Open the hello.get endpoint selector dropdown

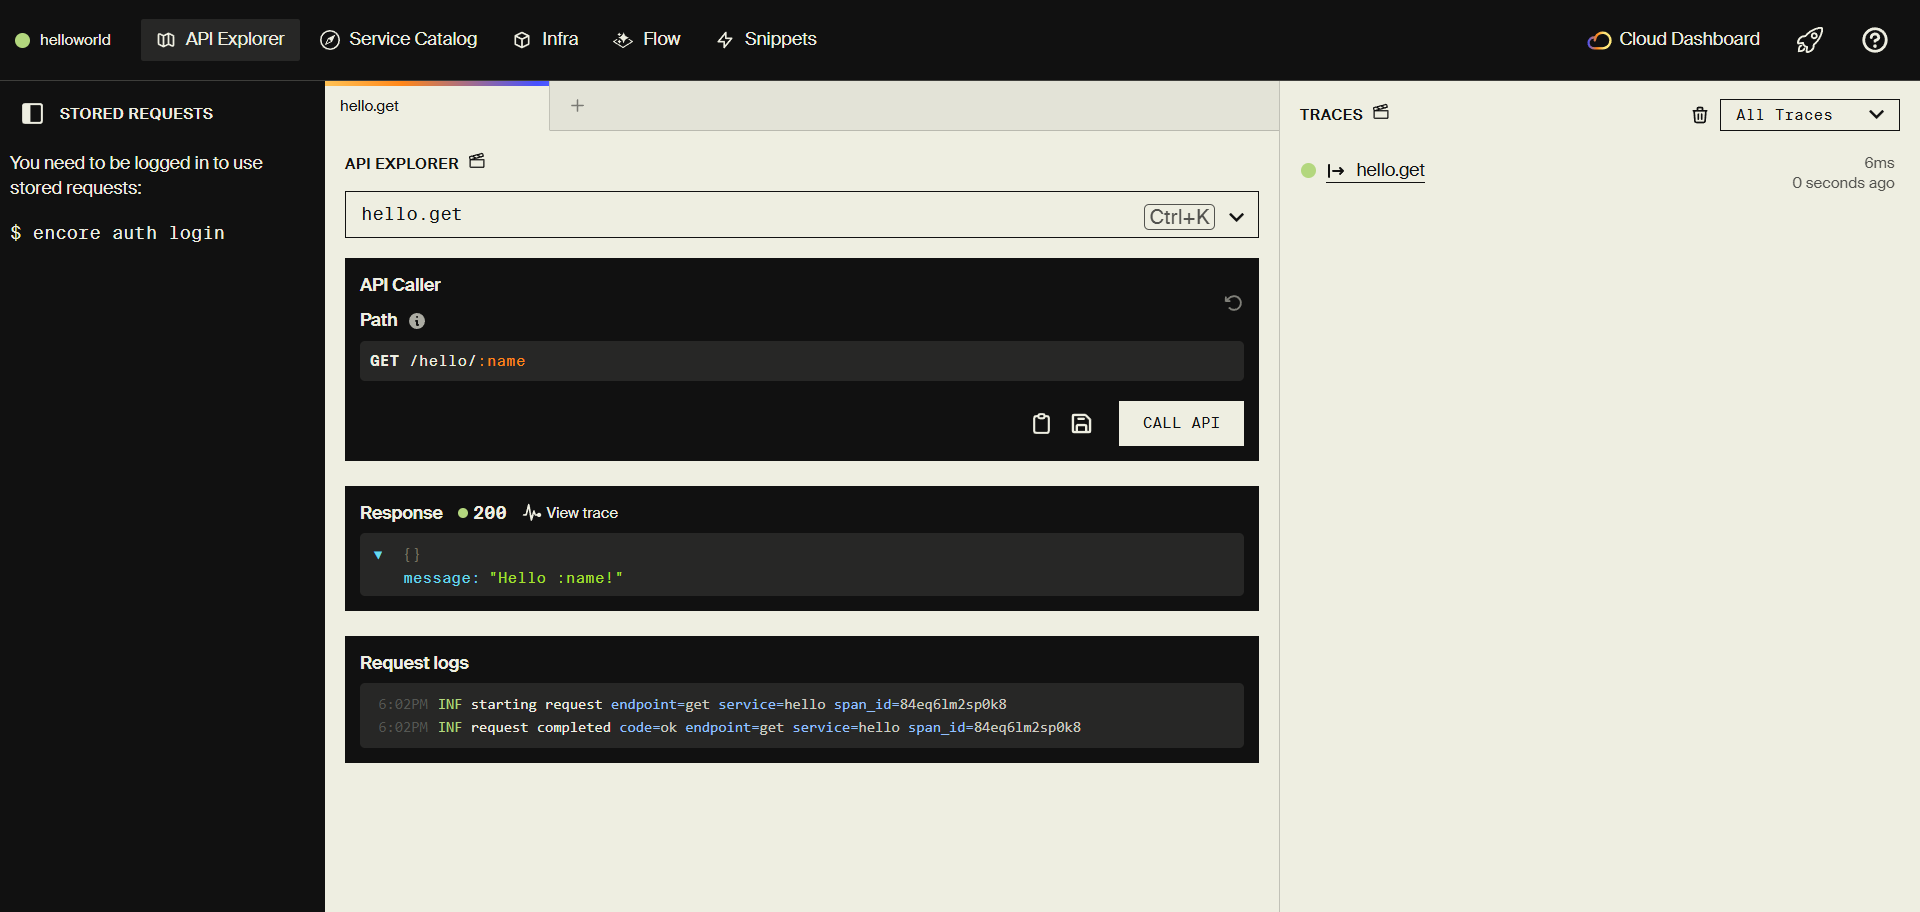pyautogui.click(x=802, y=215)
